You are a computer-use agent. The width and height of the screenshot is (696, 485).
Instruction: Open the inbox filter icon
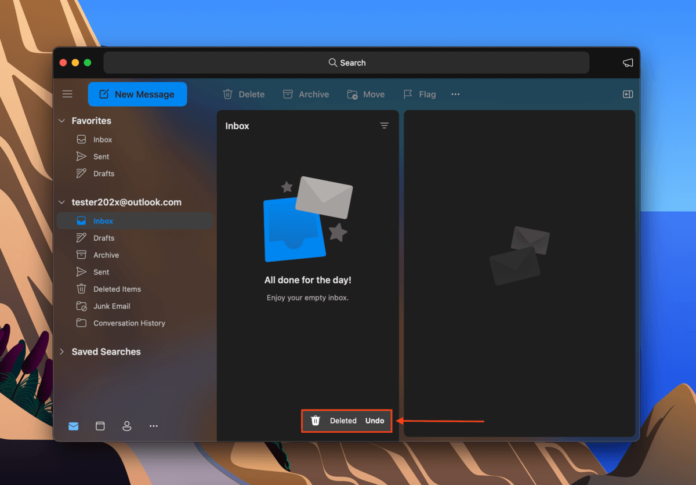pyautogui.click(x=384, y=126)
